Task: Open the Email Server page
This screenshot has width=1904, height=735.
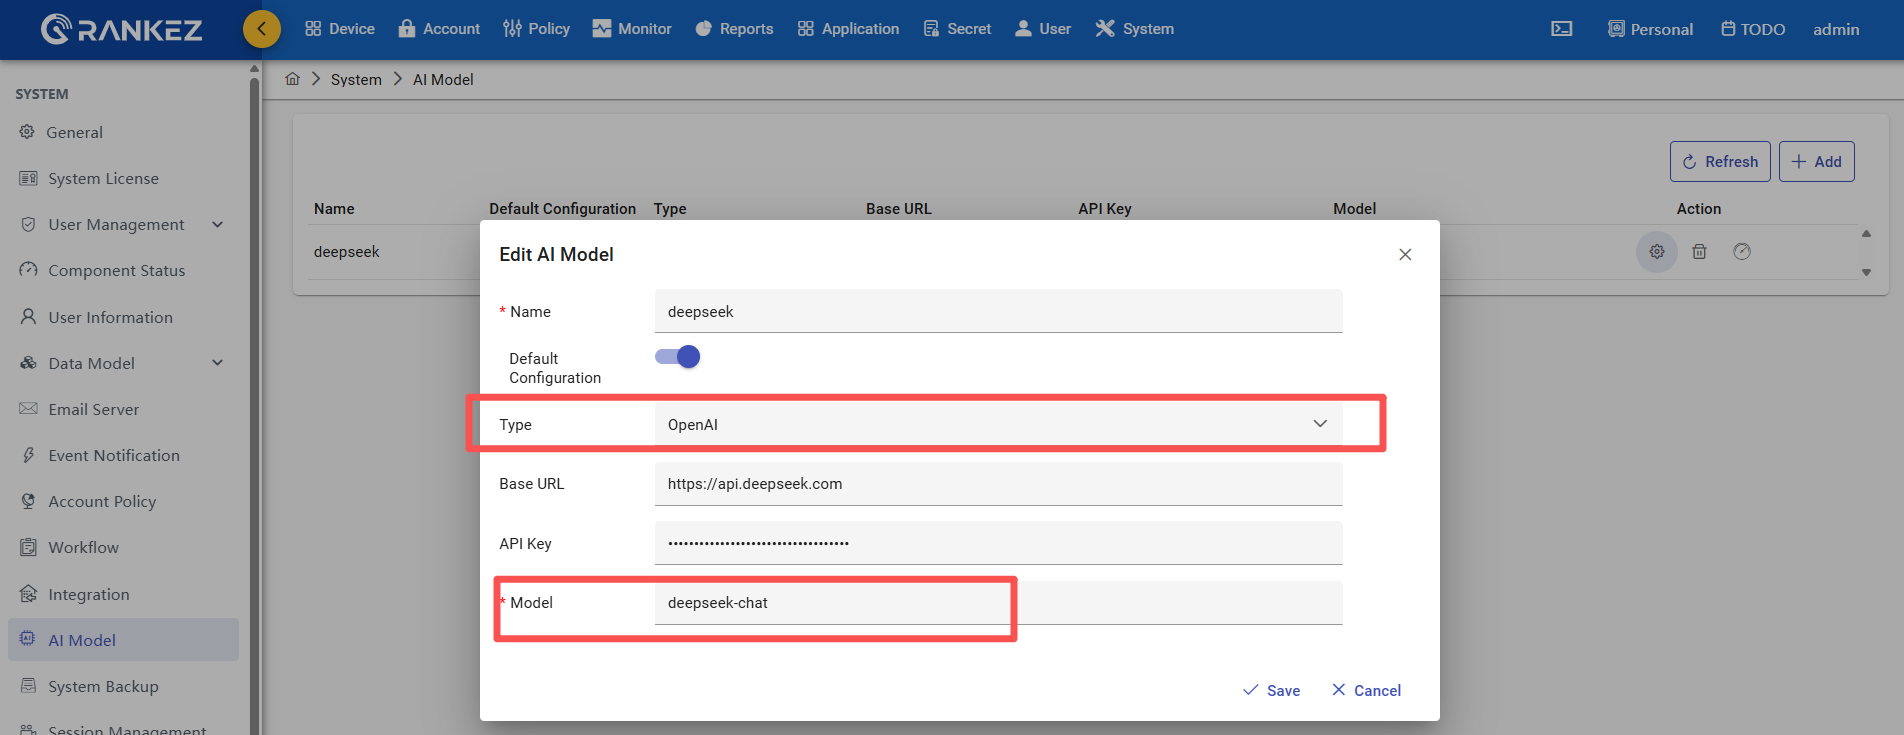Action: 94,409
